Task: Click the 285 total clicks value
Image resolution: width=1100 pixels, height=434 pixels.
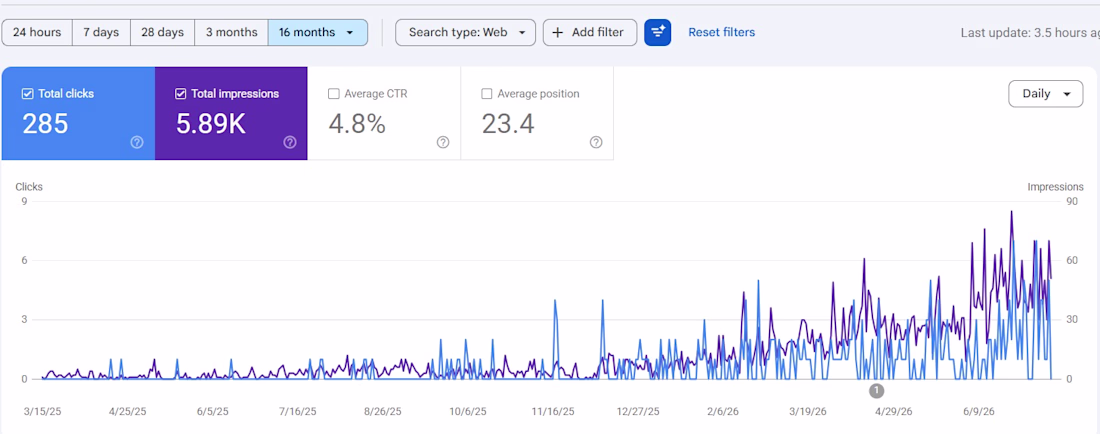Action: 46,124
